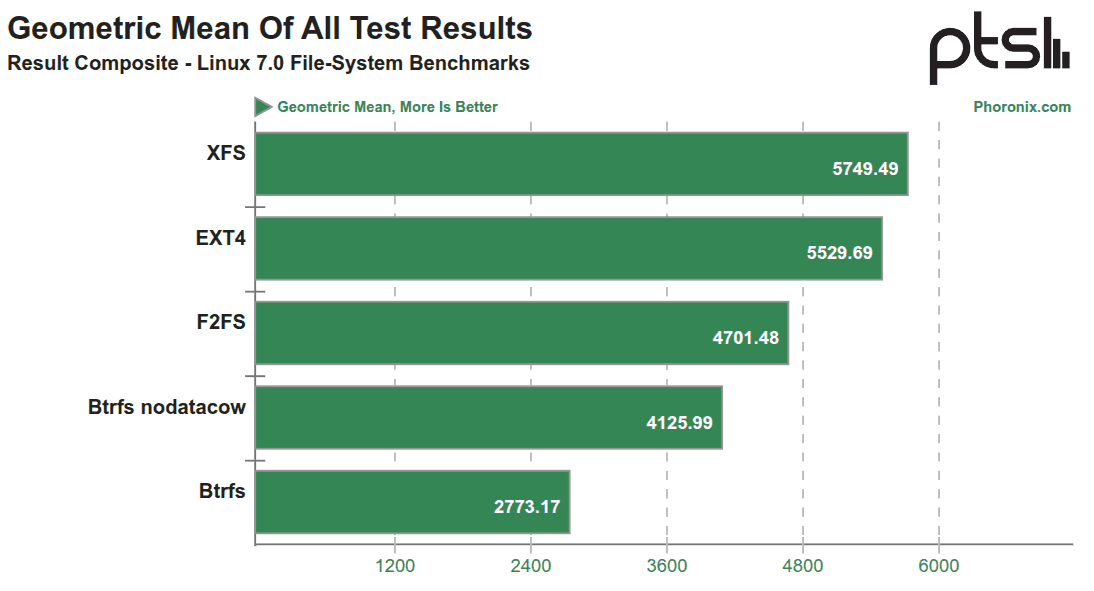This screenshot has width=1094, height=591.
Task: Select the 4800 x-axis tick label
Action: pos(803,566)
